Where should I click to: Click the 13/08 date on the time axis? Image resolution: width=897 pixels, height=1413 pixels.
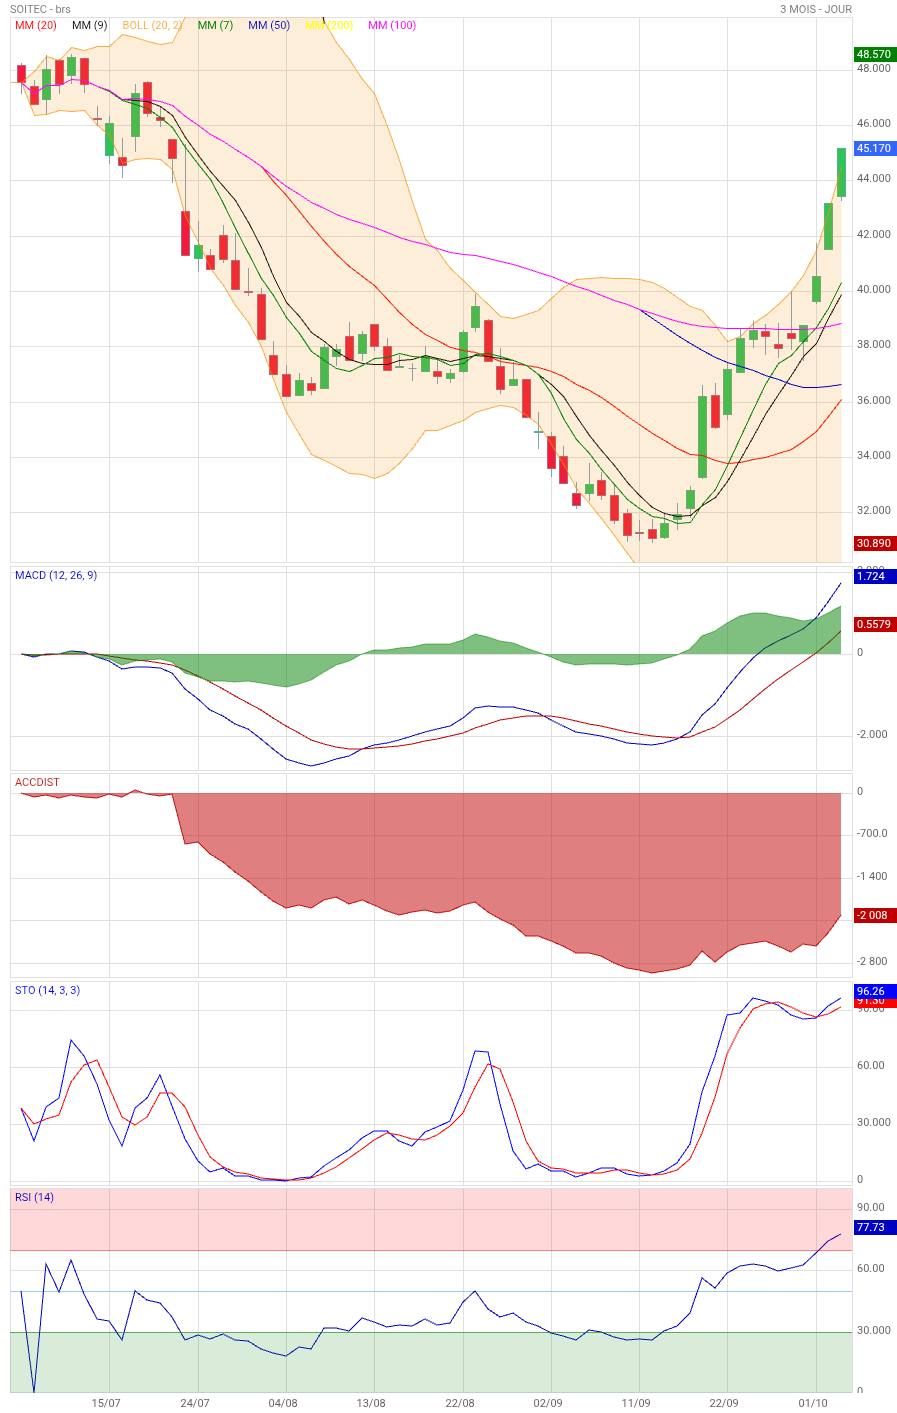[371, 1403]
